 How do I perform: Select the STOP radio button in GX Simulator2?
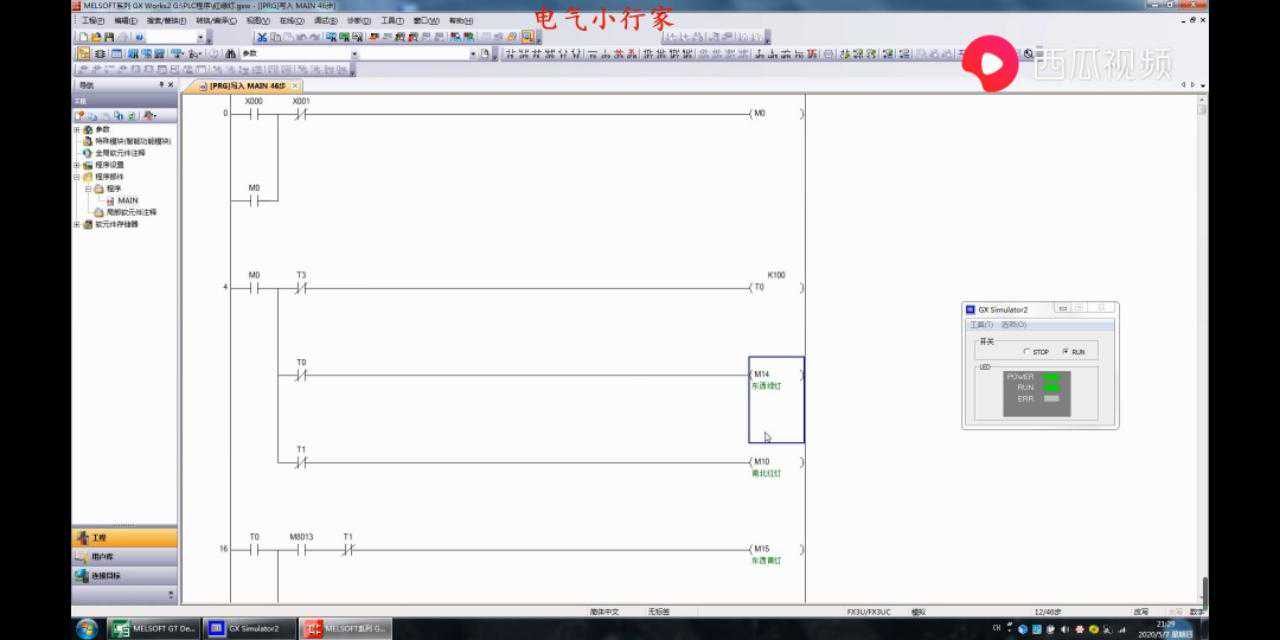tap(1027, 352)
